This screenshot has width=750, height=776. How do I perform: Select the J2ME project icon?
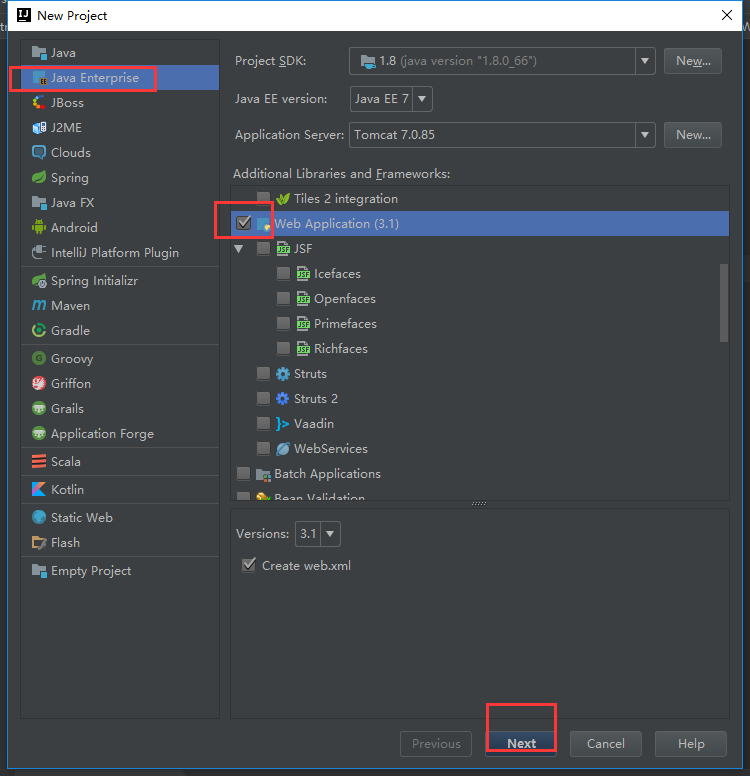[x=39, y=128]
